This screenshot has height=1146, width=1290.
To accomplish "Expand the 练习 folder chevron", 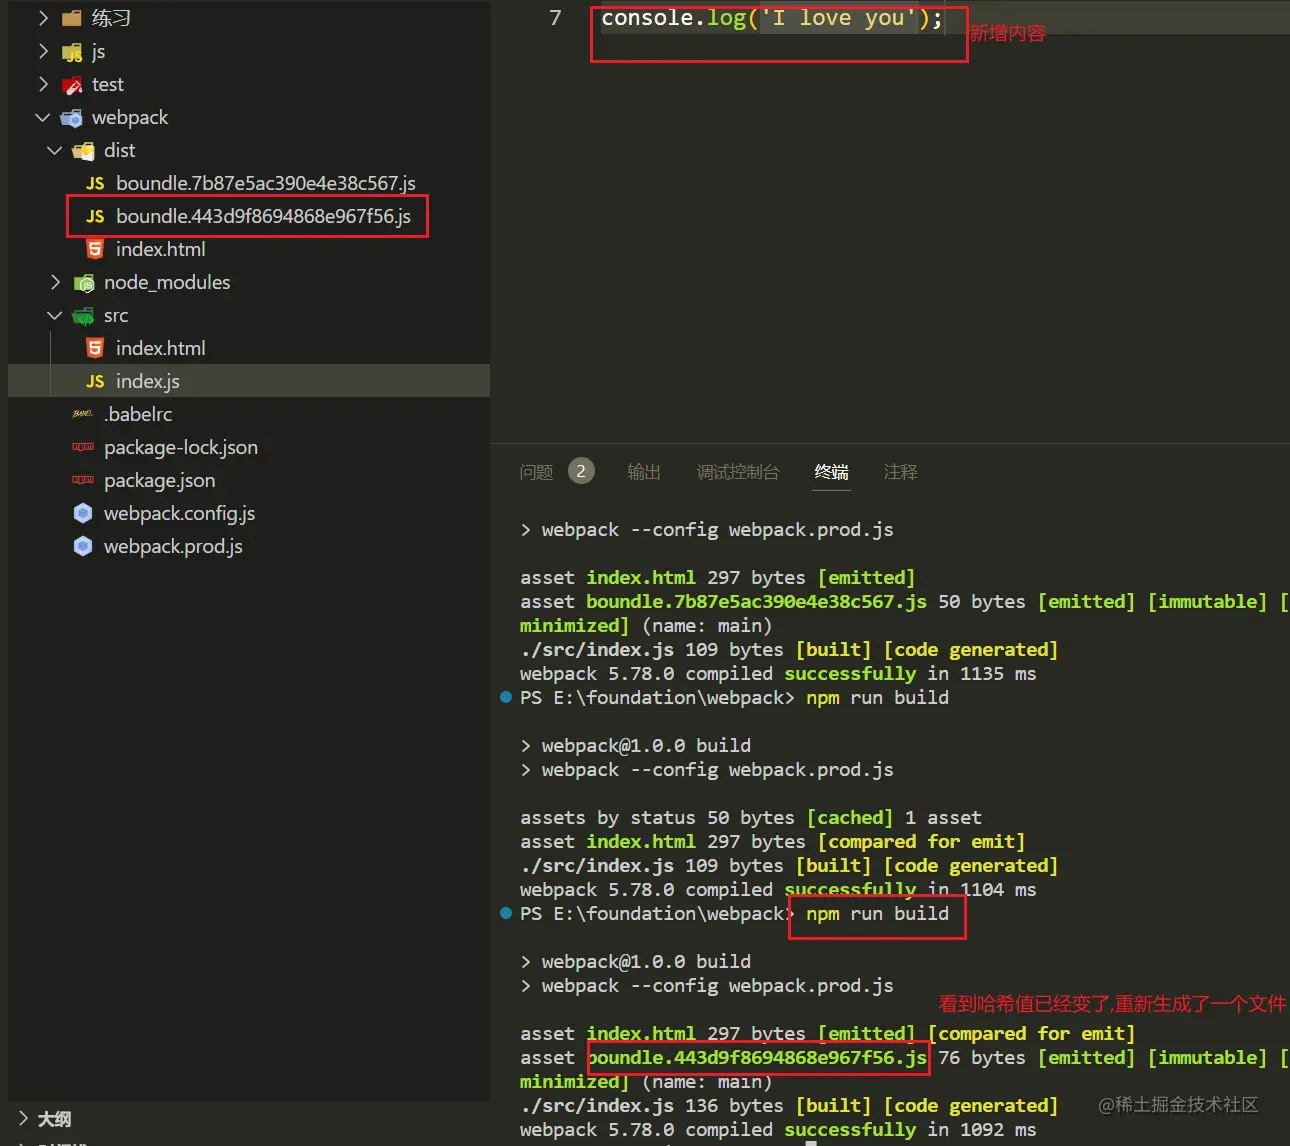I will 43,18.
